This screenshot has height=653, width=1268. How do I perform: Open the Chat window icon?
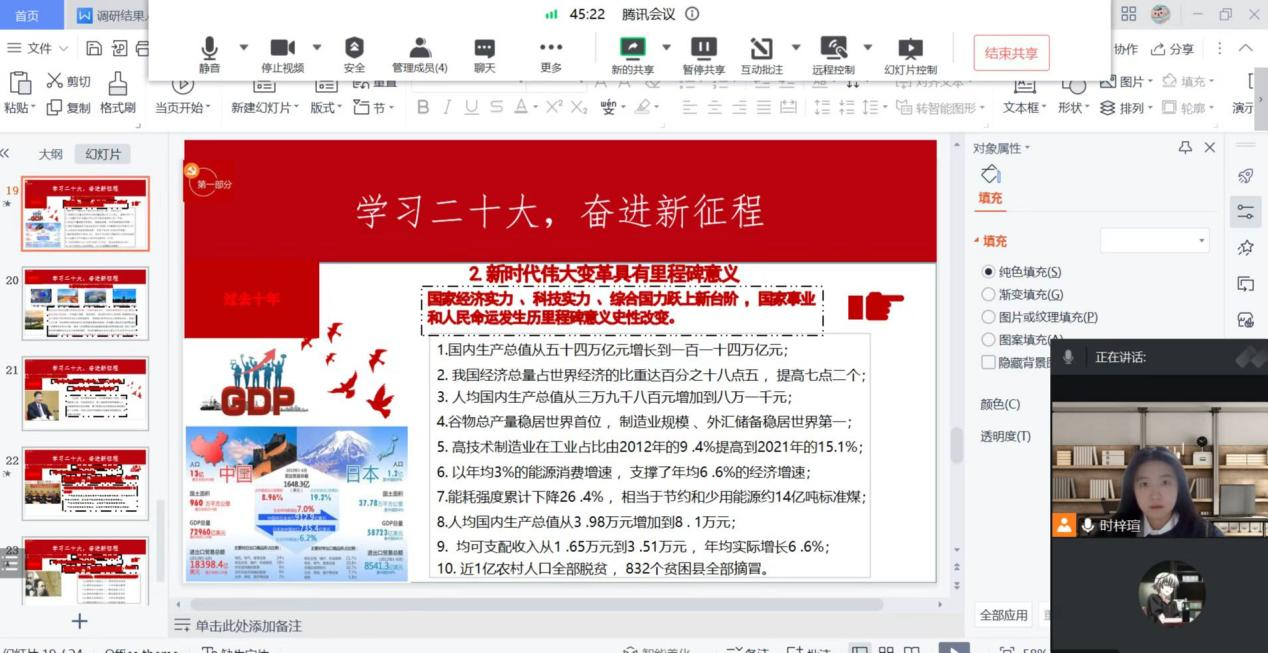point(484,53)
